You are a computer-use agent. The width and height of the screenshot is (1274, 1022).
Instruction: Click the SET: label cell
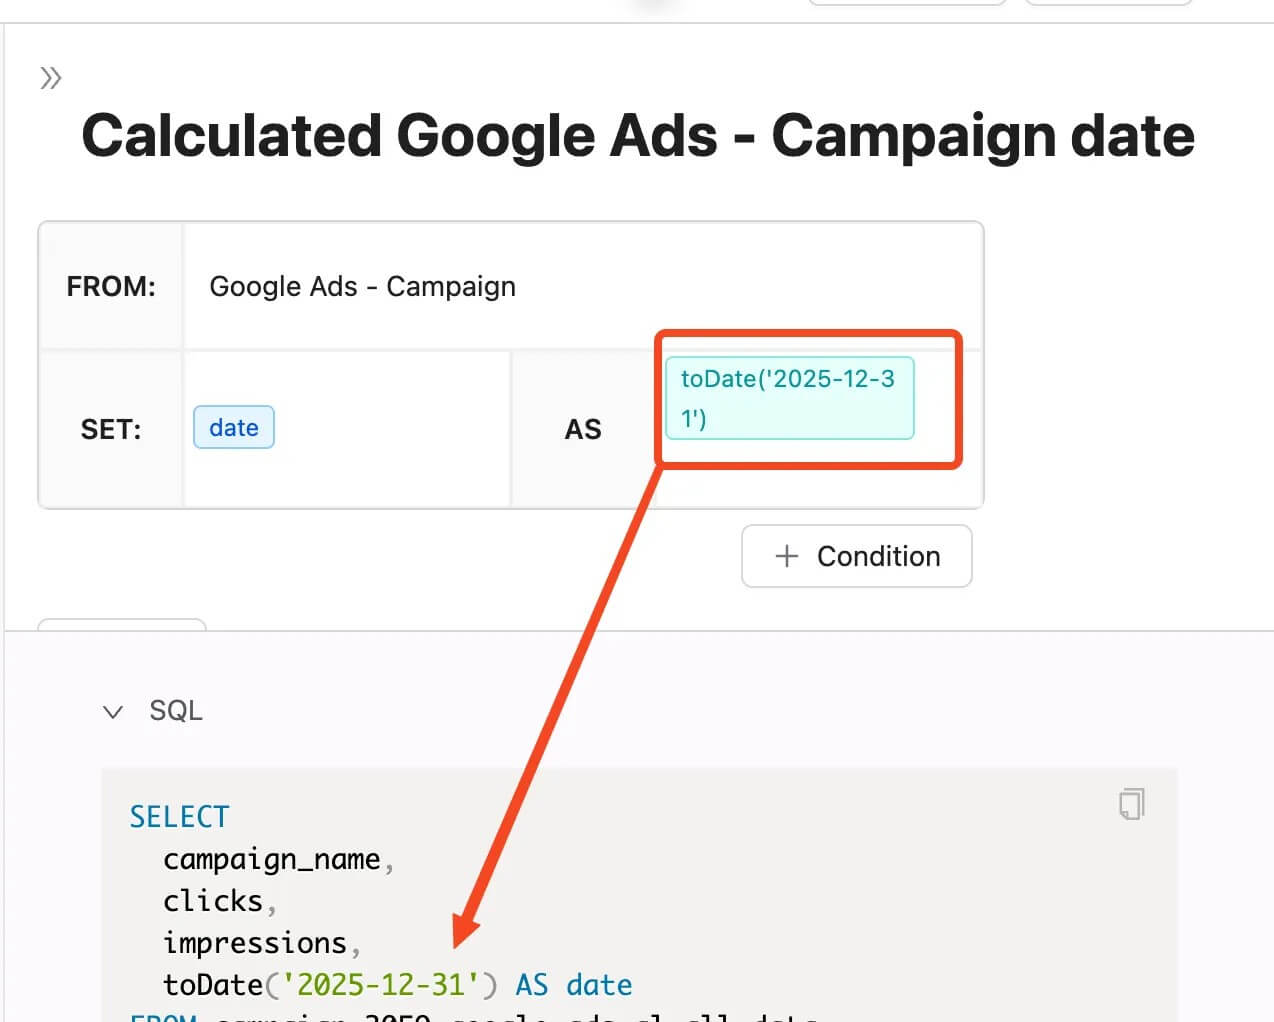point(111,429)
